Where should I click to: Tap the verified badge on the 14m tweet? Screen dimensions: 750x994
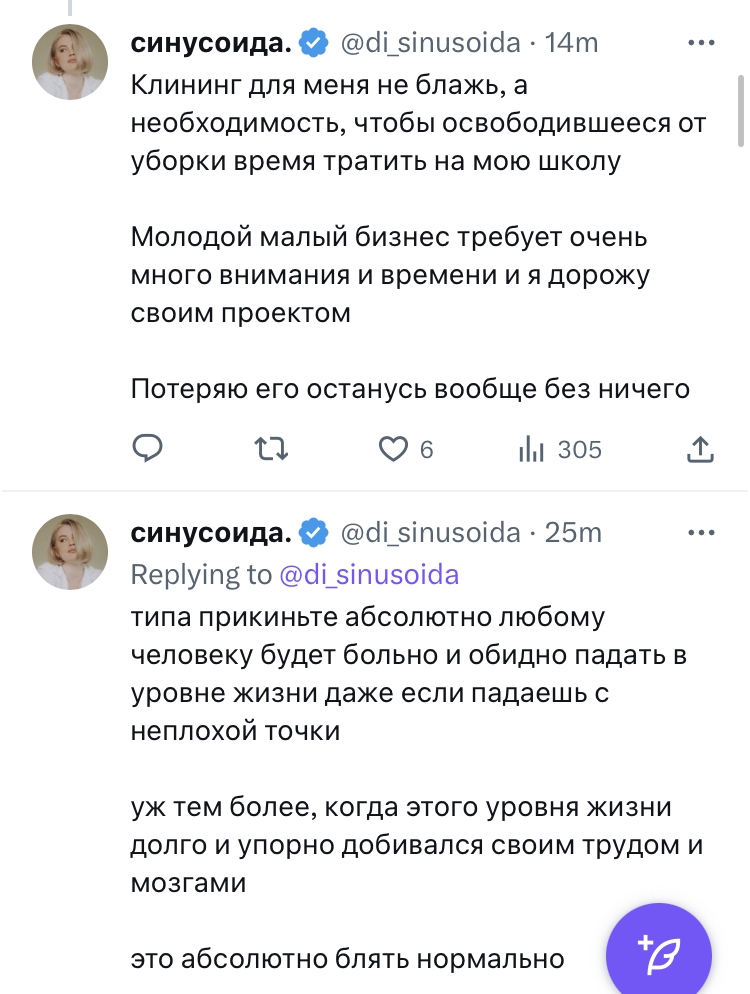314,43
